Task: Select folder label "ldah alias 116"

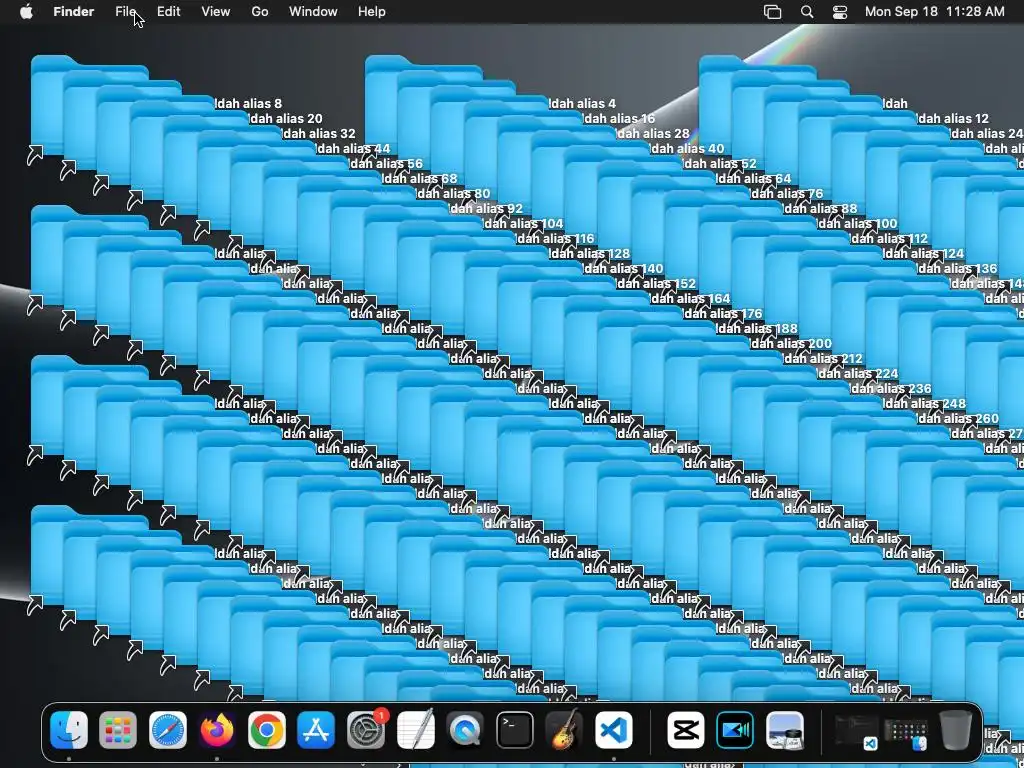Action: pos(556,238)
